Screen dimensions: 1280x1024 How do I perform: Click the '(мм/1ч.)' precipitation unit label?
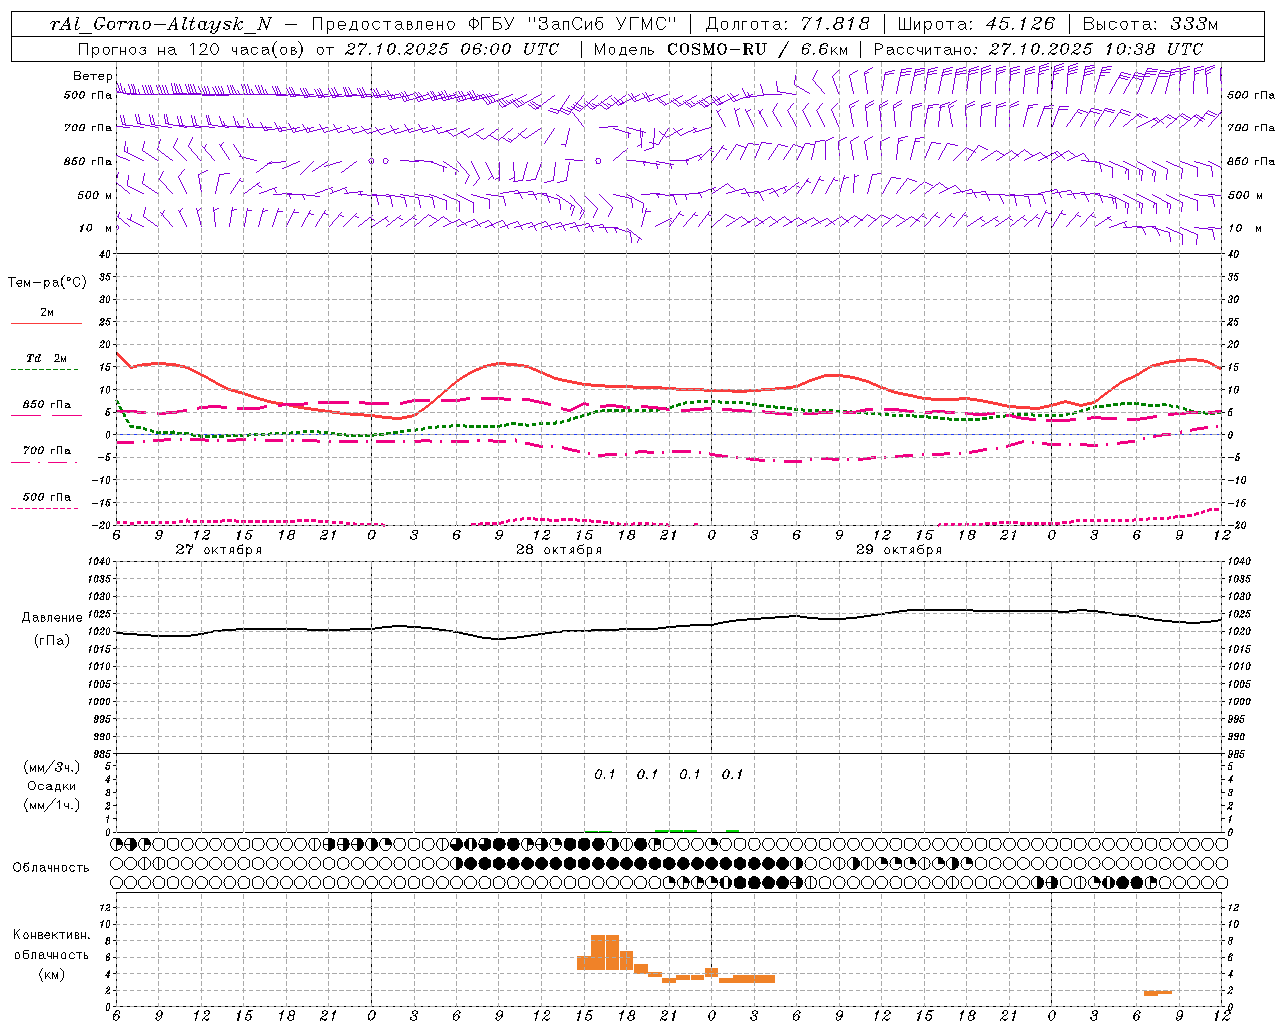click(x=52, y=805)
